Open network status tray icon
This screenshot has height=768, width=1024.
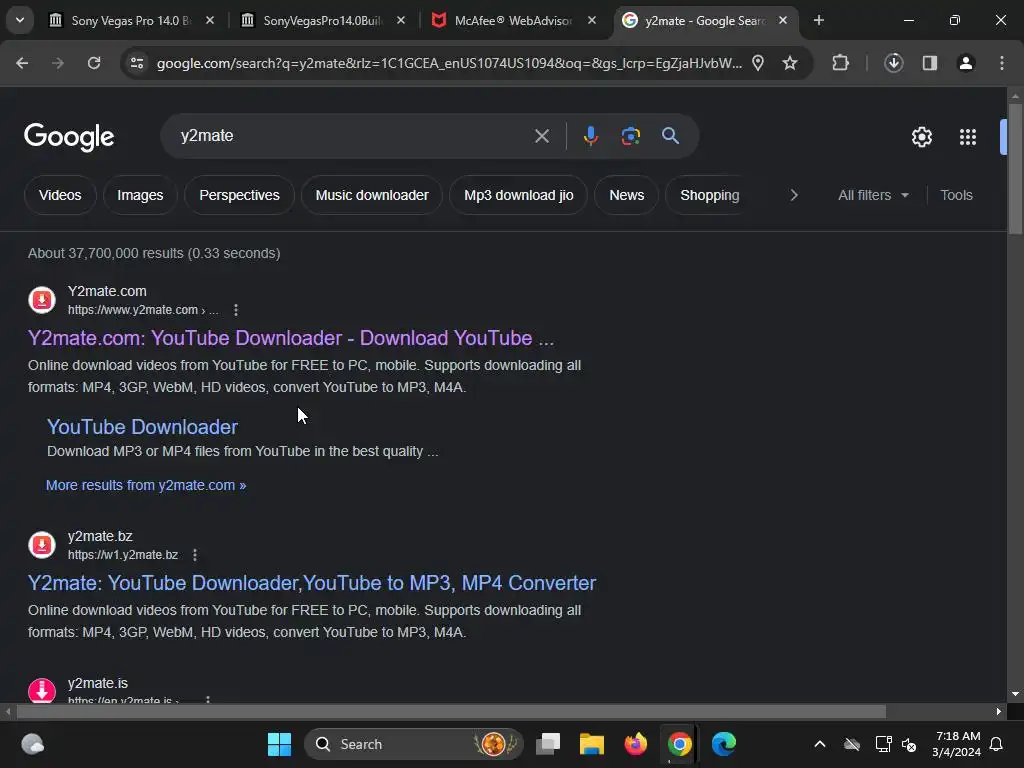point(883,744)
